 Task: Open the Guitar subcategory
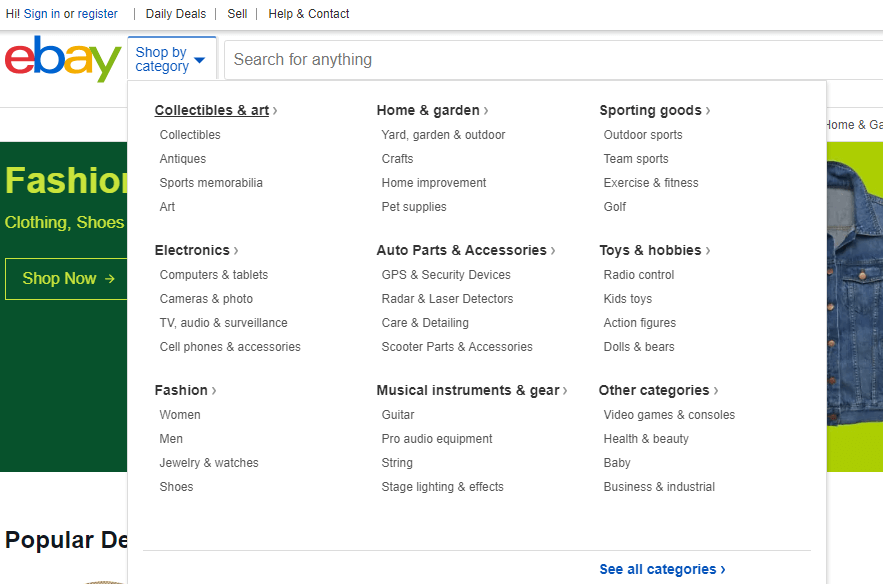tap(398, 414)
